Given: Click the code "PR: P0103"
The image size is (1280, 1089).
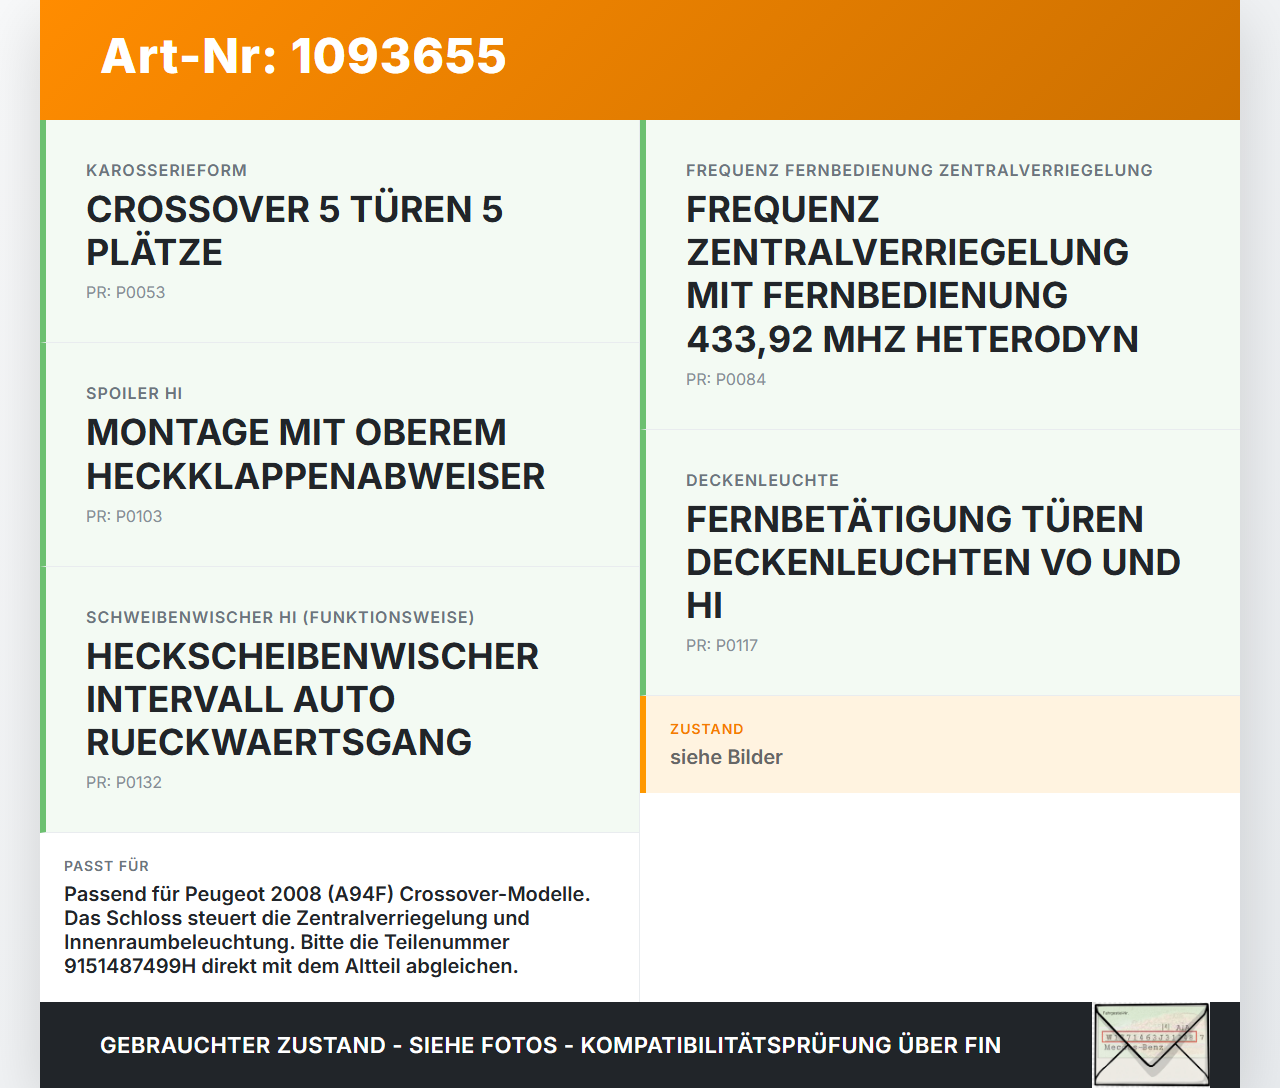Looking at the screenshot, I should pyautogui.click(x=124, y=517).
